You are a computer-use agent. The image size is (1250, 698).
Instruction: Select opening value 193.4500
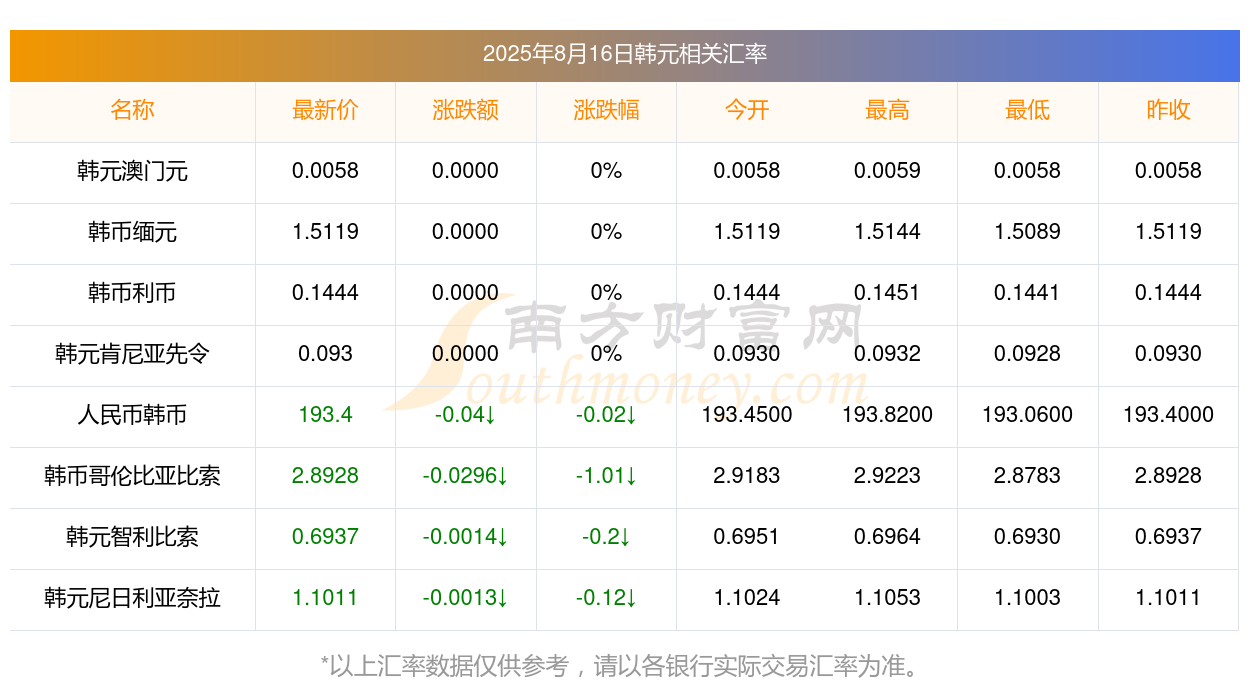747,415
